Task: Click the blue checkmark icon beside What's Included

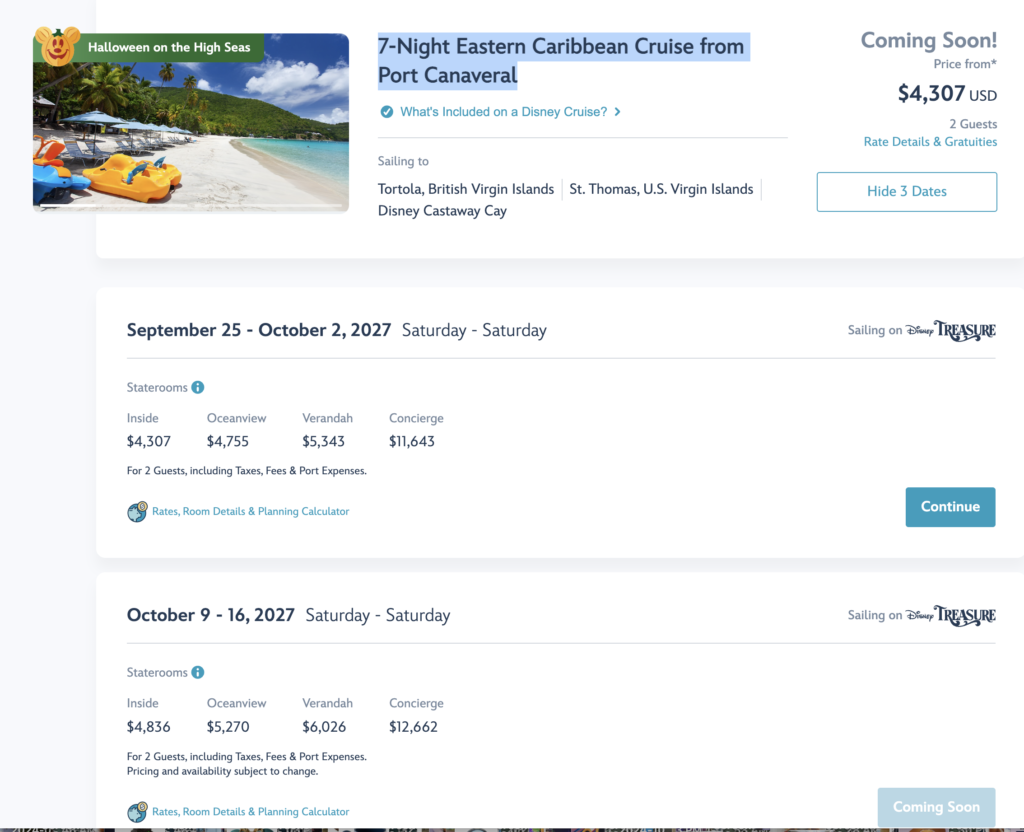Action: tap(387, 112)
